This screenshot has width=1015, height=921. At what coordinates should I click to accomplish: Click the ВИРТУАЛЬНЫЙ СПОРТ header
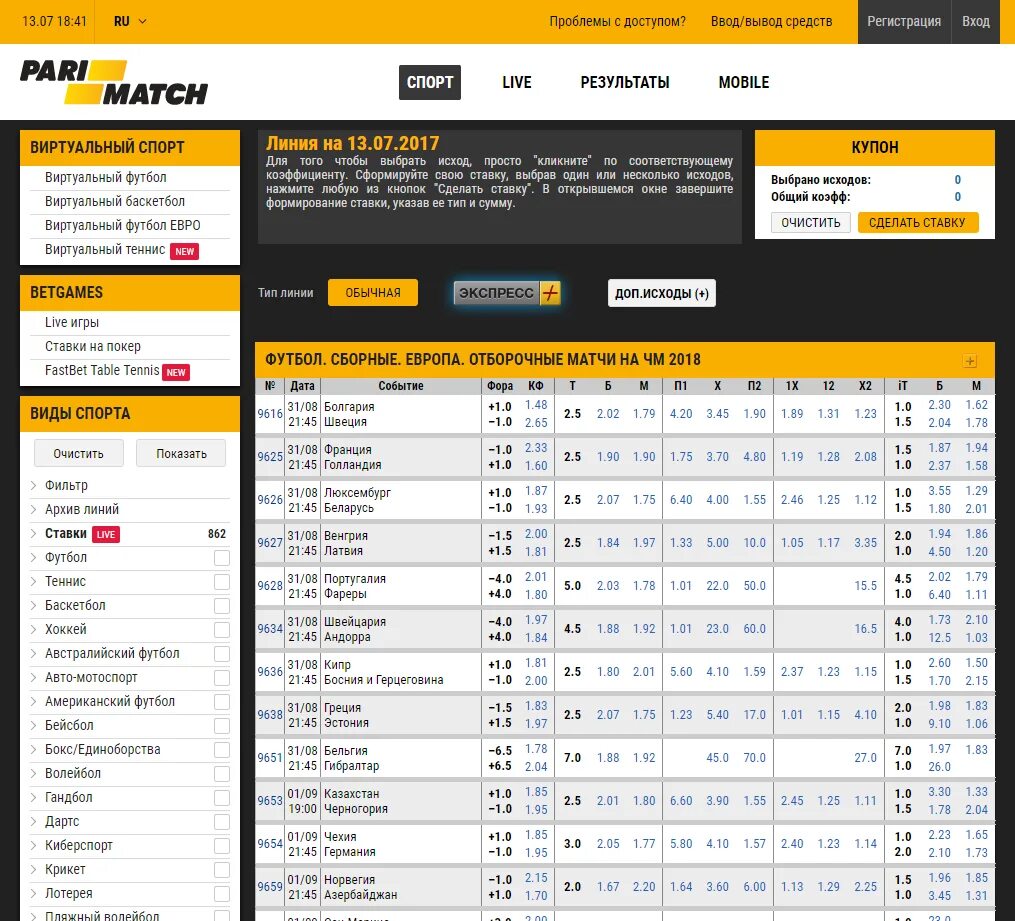130,148
